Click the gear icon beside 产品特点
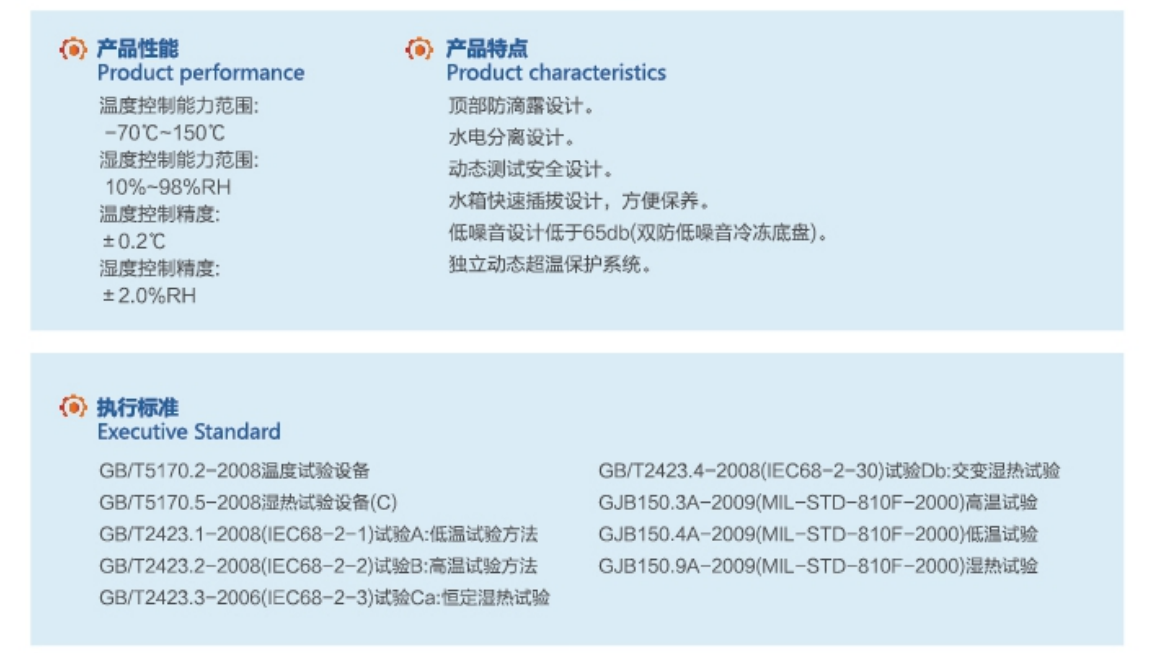The width and height of the screenshot is (1160, 653). coord(419,50)
